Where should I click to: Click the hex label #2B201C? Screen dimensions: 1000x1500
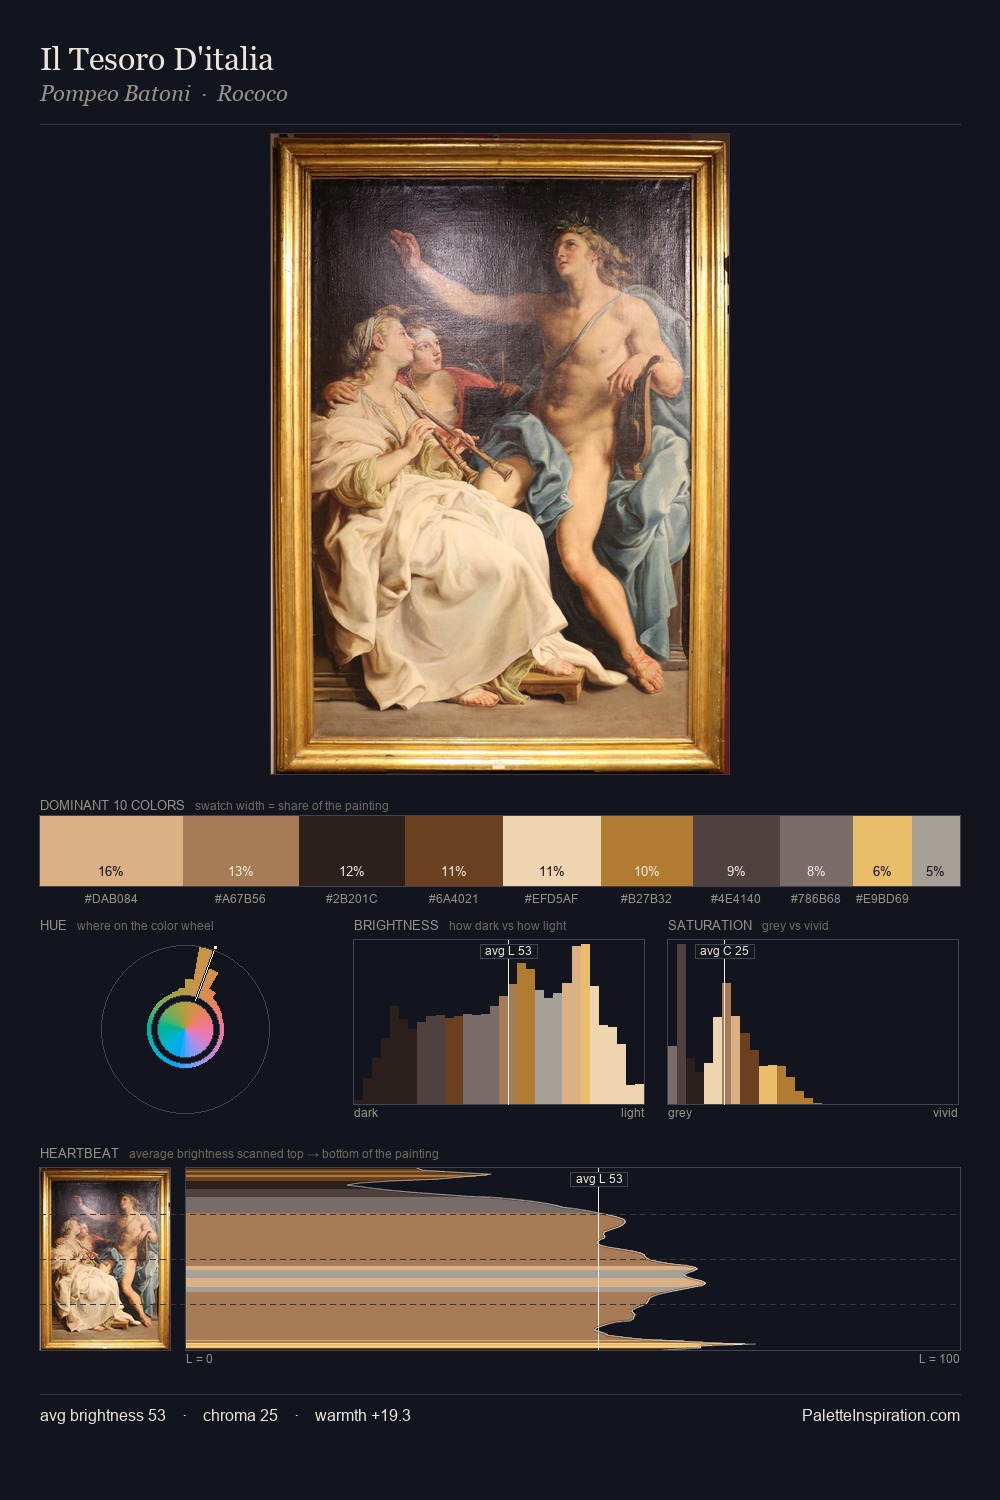coord(352,899)
